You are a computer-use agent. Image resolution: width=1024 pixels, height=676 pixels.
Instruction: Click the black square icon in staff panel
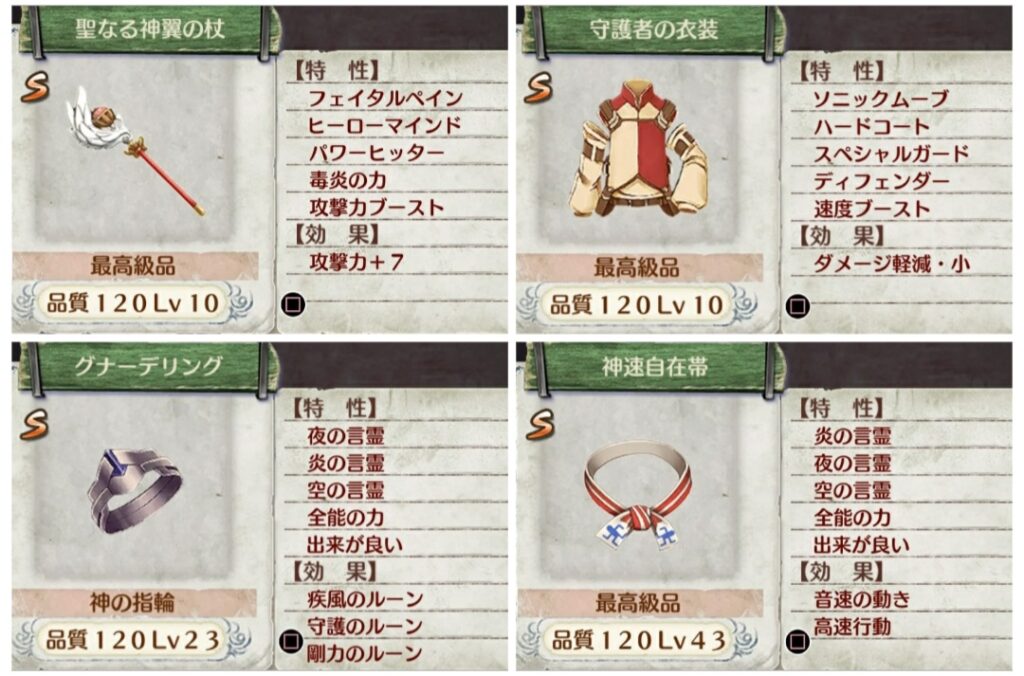pyautogui.click(x=293, y=304)
